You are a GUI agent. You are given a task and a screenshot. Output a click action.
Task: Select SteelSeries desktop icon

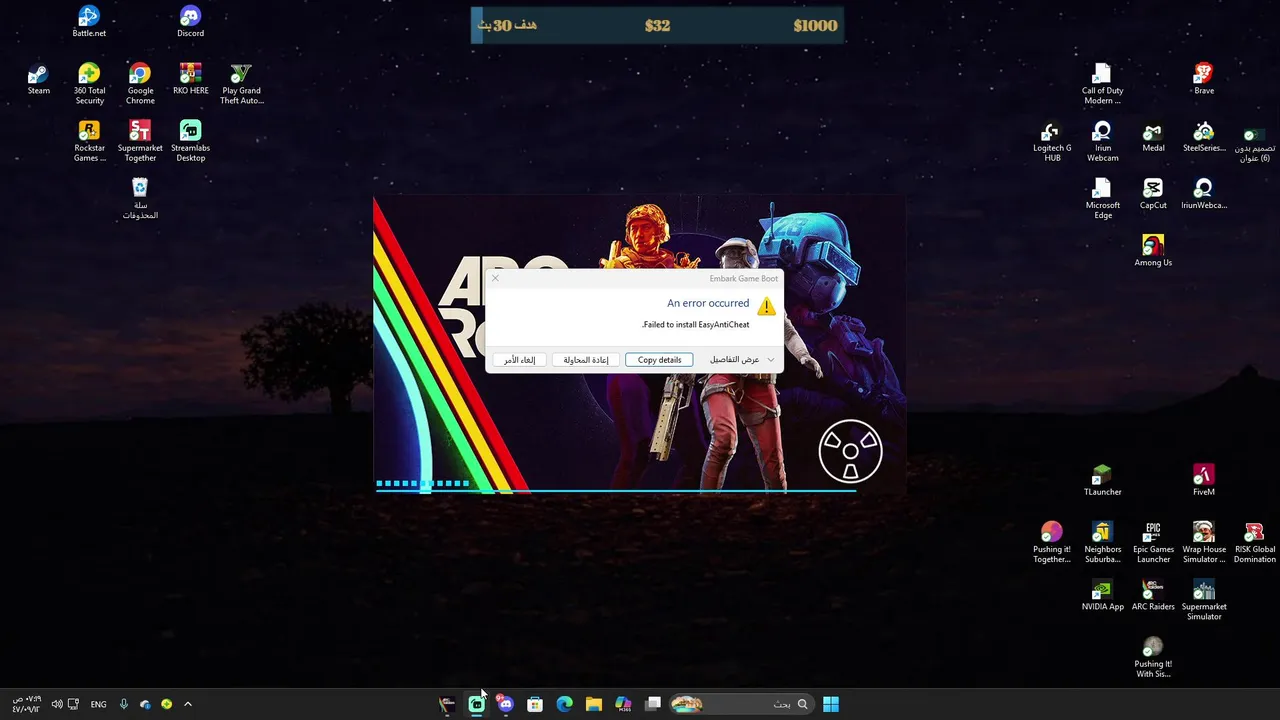[x=1204, y=137]
